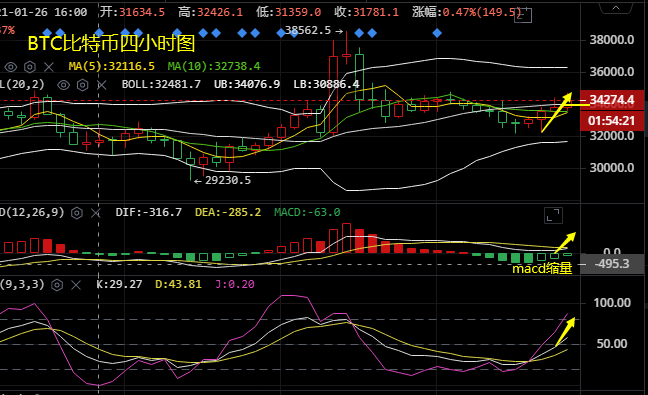Remove the (9,3,3) KDJ indicator with its X

[x=76, y=285]
